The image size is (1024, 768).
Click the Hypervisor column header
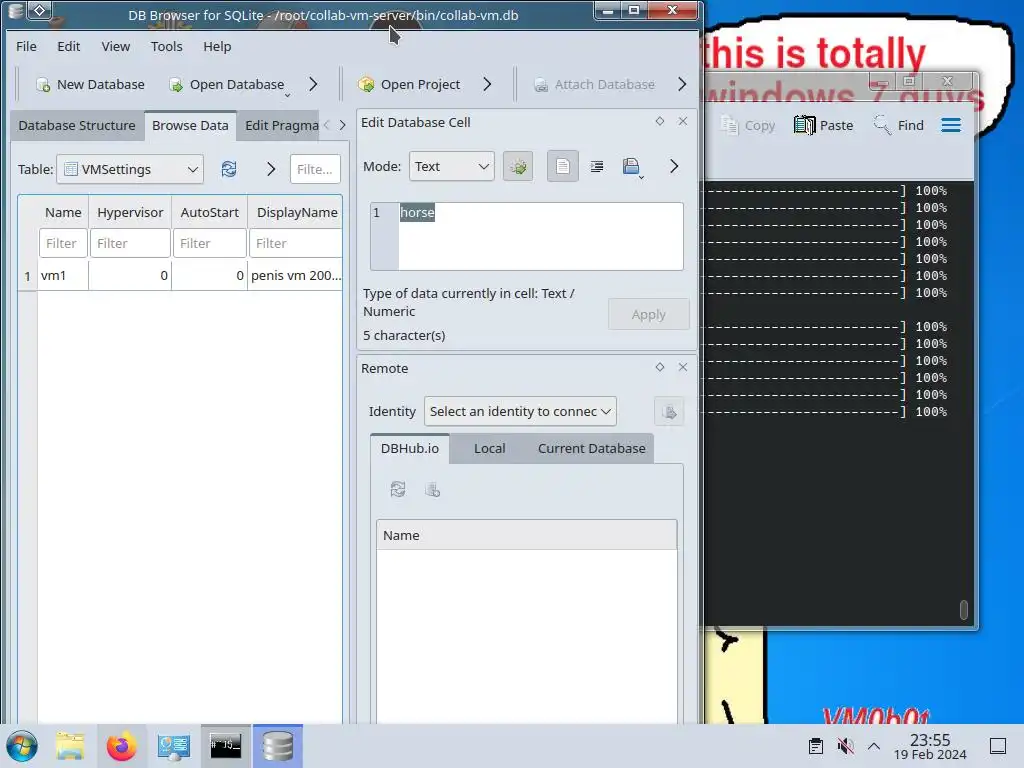(130, 212)
